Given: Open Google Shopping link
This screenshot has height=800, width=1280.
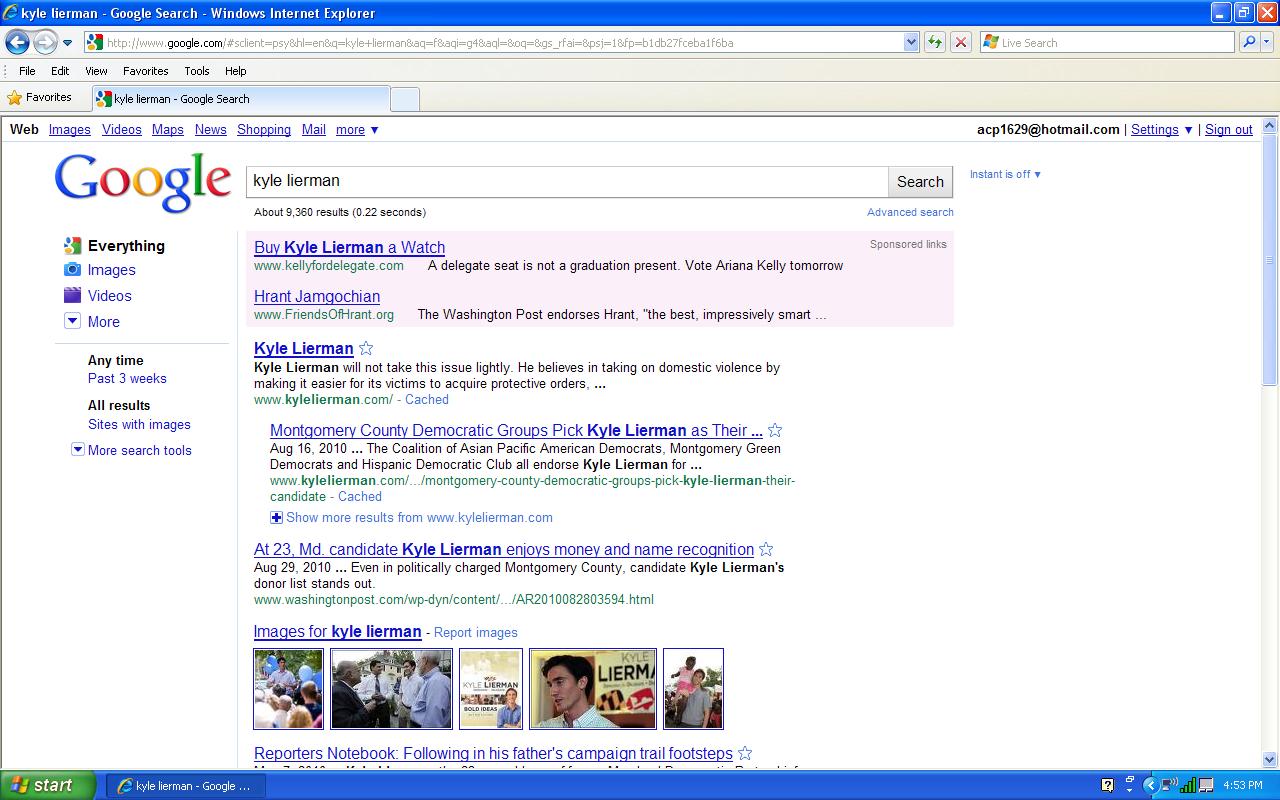Looking at the screenshot, I should 264,129.
